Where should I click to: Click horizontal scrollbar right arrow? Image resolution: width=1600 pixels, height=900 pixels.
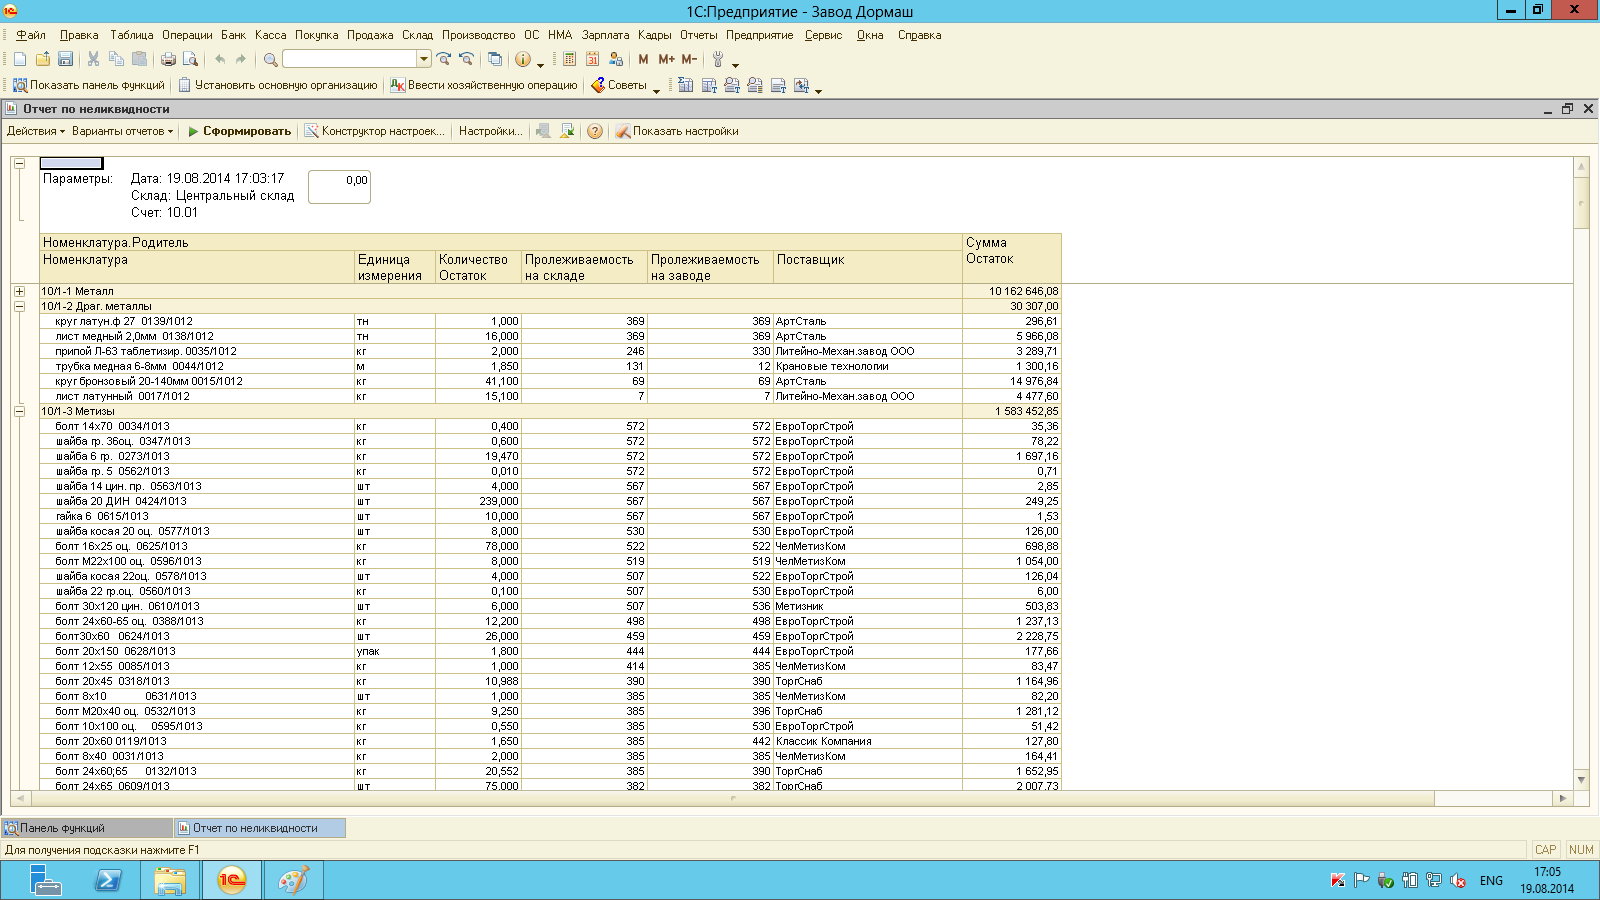[x=1563, y=798]
